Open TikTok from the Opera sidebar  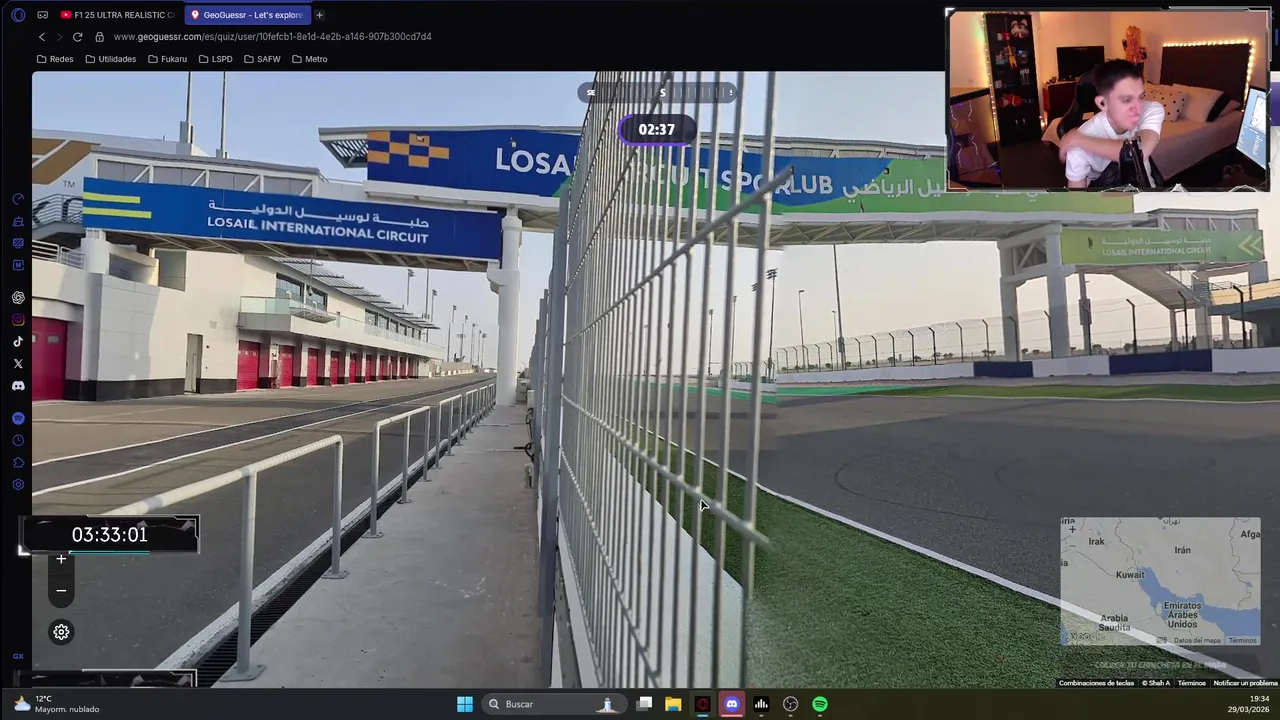(18, 342)
